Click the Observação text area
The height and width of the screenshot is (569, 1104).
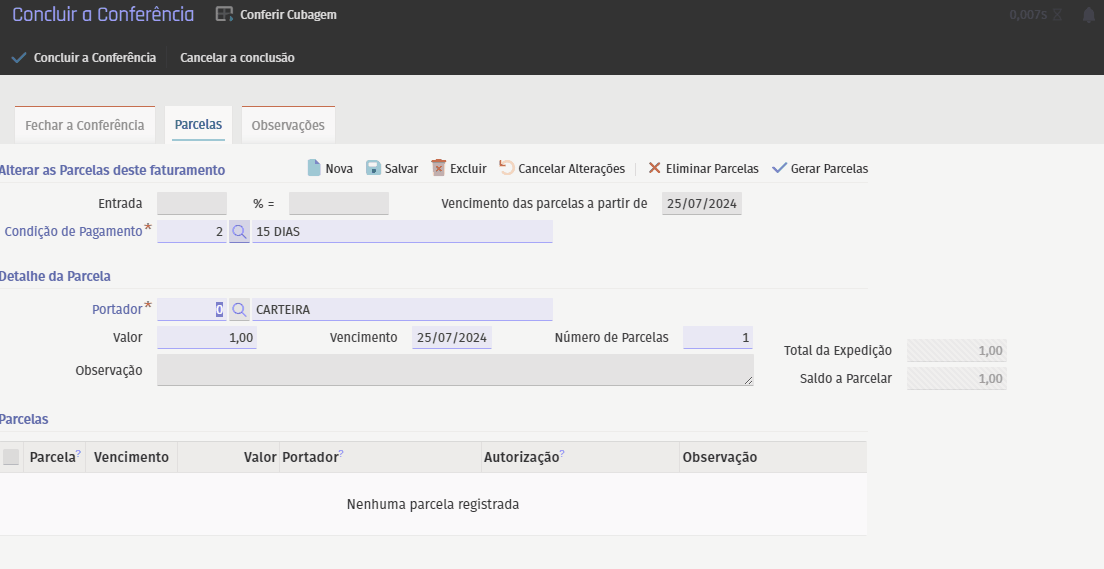tap(455, 370)
